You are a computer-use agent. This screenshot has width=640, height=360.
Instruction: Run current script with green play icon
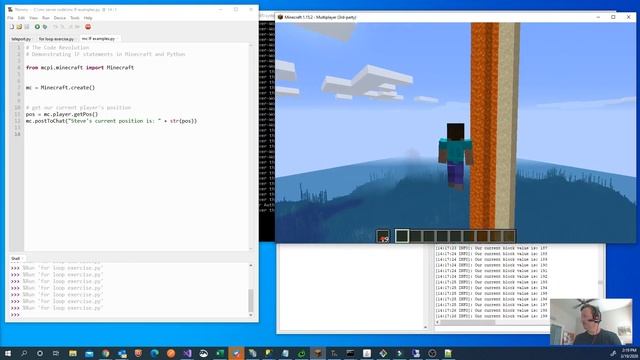point(37,27)
